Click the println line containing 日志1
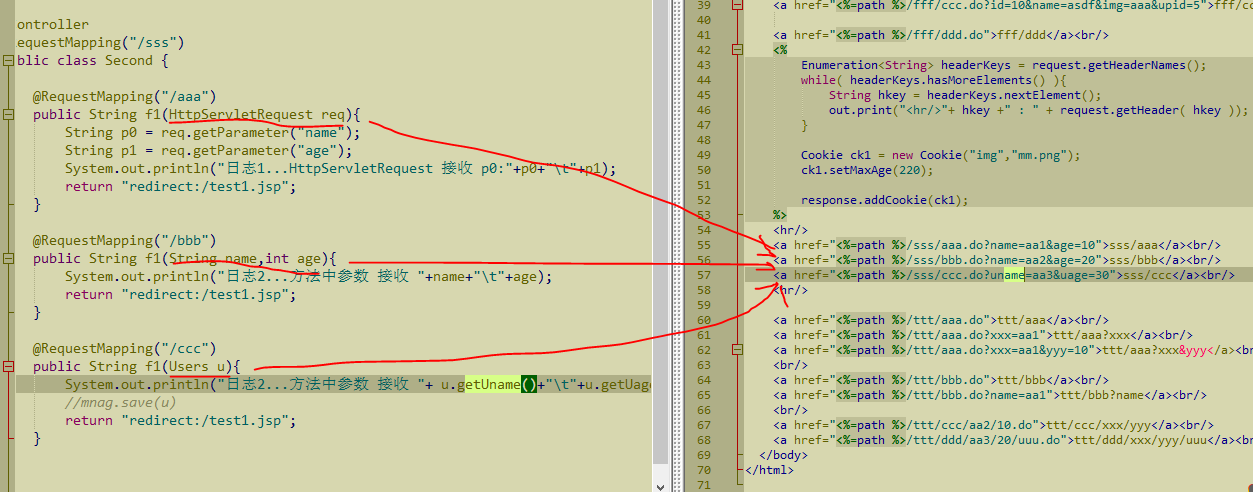1253x492 pixels. tap(340, 169)
